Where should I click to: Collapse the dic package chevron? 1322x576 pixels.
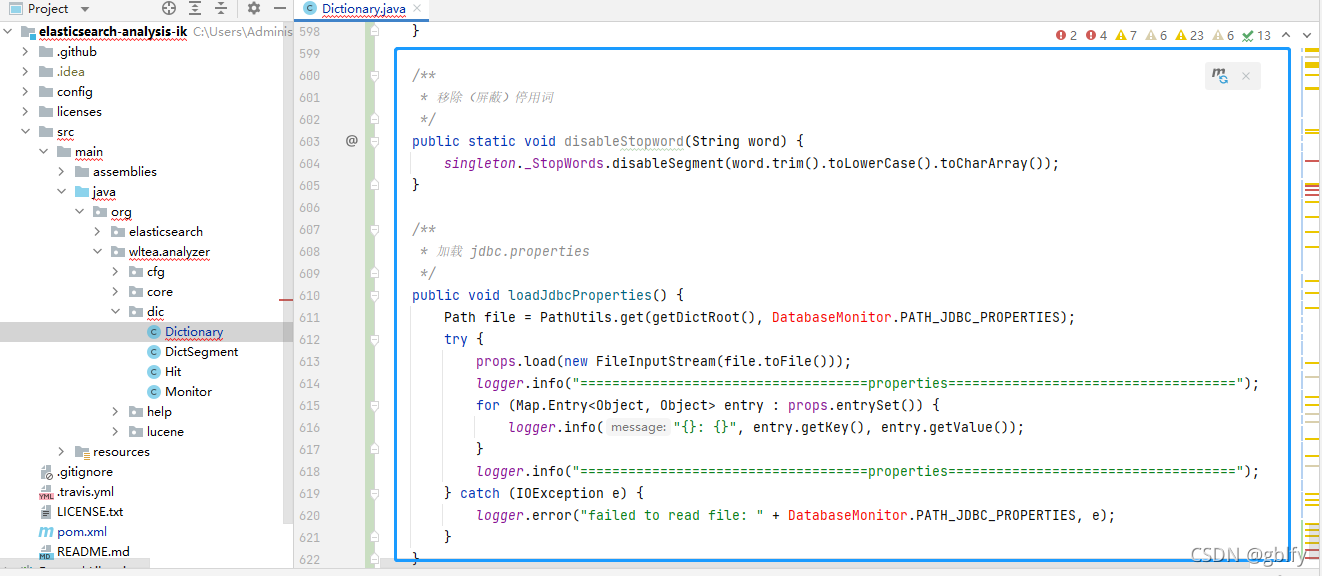pos(117,312)
